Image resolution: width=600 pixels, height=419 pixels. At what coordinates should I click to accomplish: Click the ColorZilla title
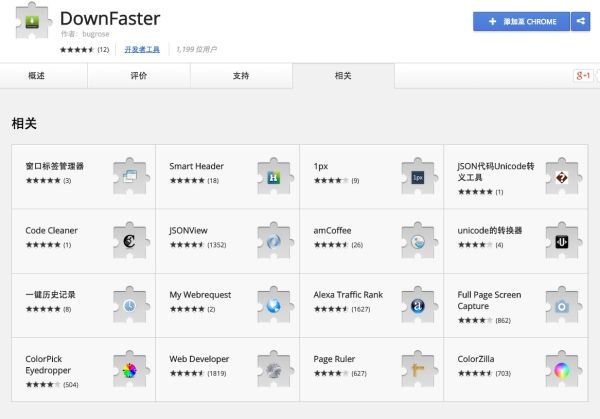coord(476,359)
